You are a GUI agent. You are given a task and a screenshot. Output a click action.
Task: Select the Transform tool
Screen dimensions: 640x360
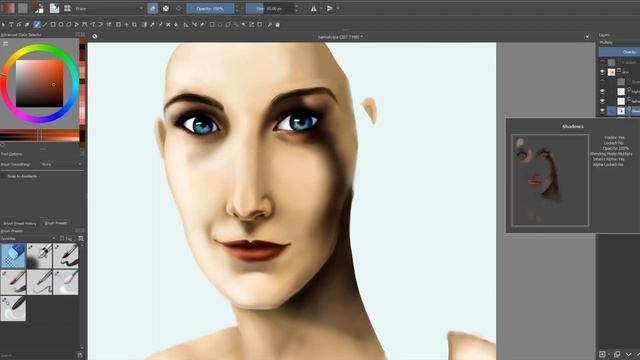tap(118, 24)
